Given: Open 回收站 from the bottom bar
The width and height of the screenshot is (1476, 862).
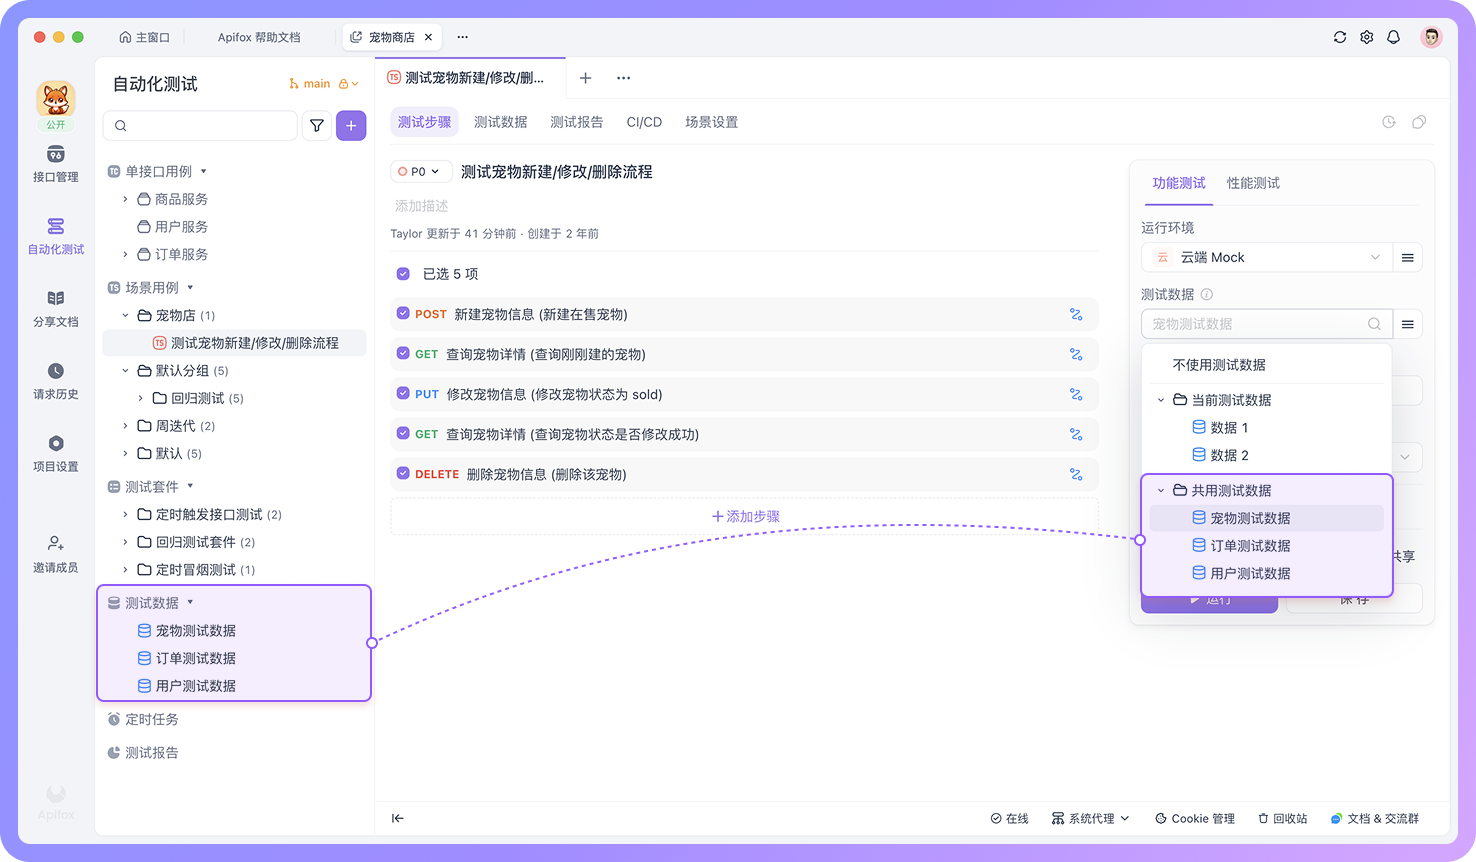Looking at the screenshot, I should coord(1282,818).
